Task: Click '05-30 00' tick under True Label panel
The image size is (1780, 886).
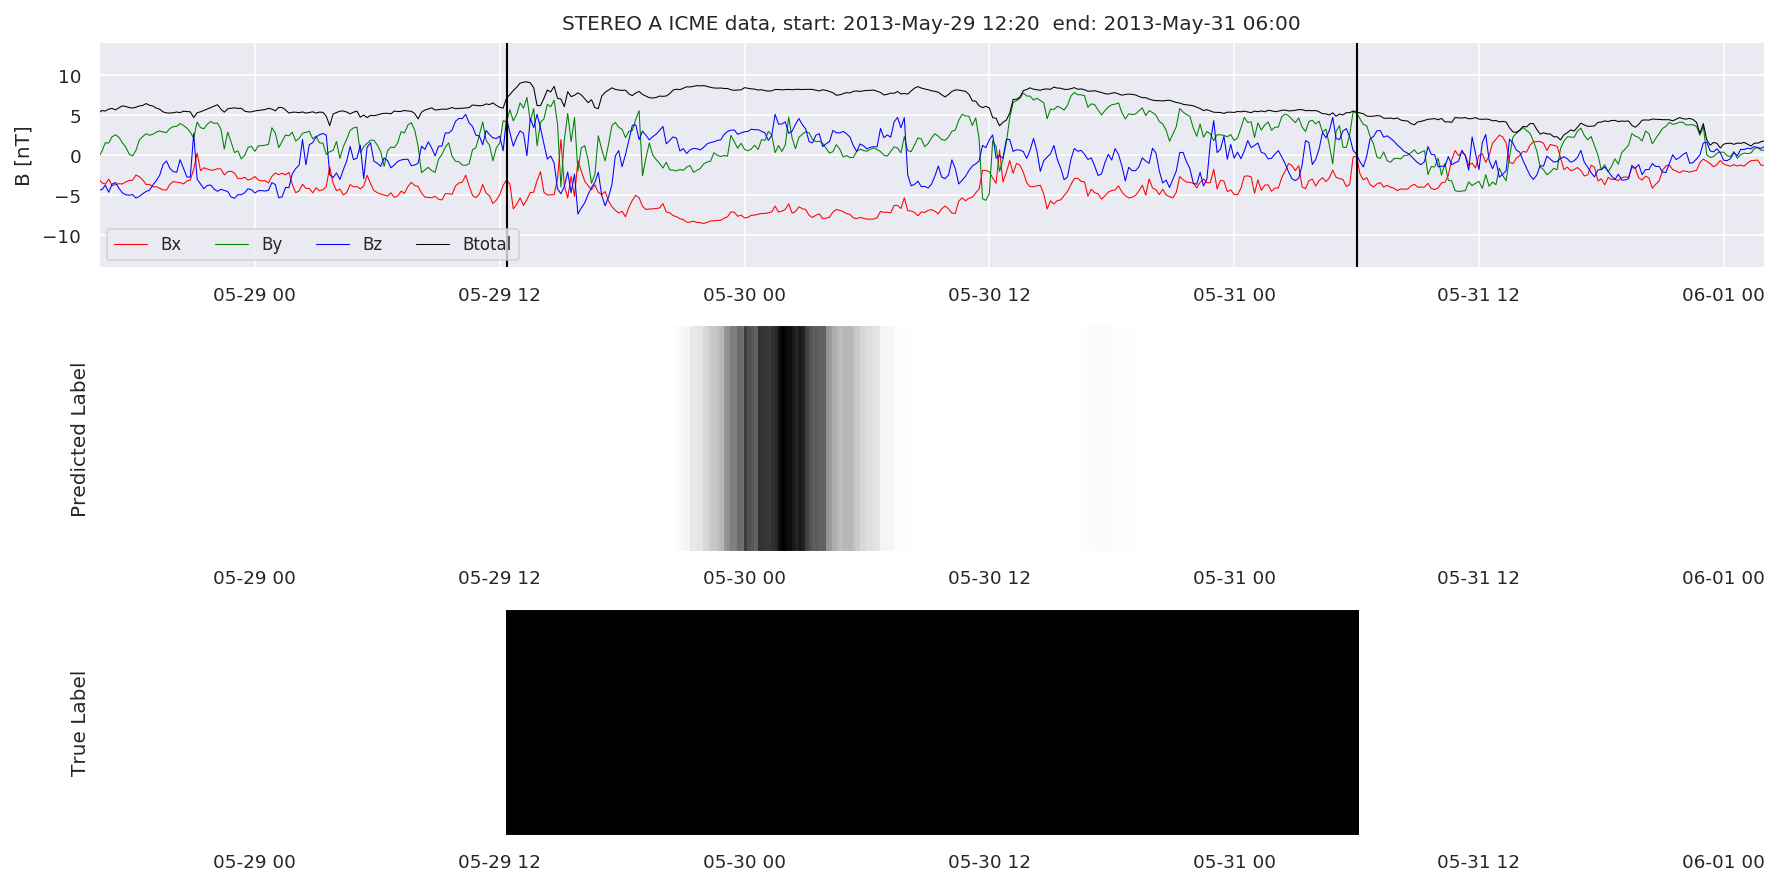Action: [745, 862]
